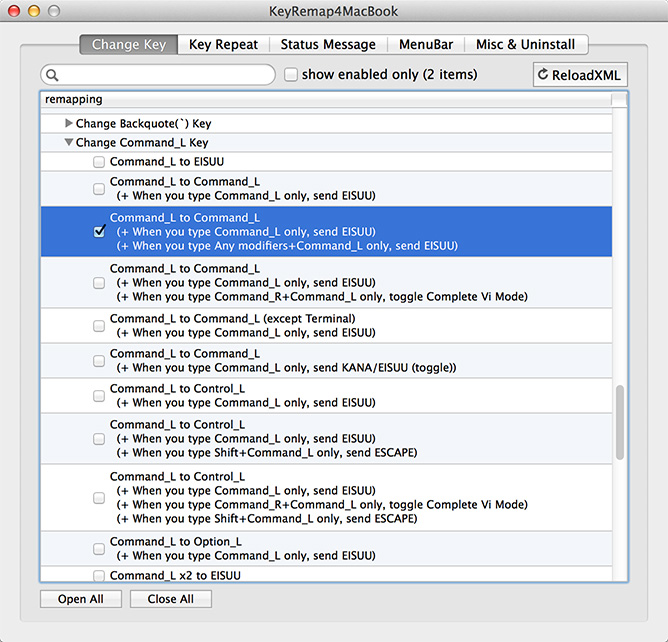Check Command_L to Control_L with Shift ESCAPE only
Image resolution: width=668 pixels, height=642 pixels.
click(99, 439)
